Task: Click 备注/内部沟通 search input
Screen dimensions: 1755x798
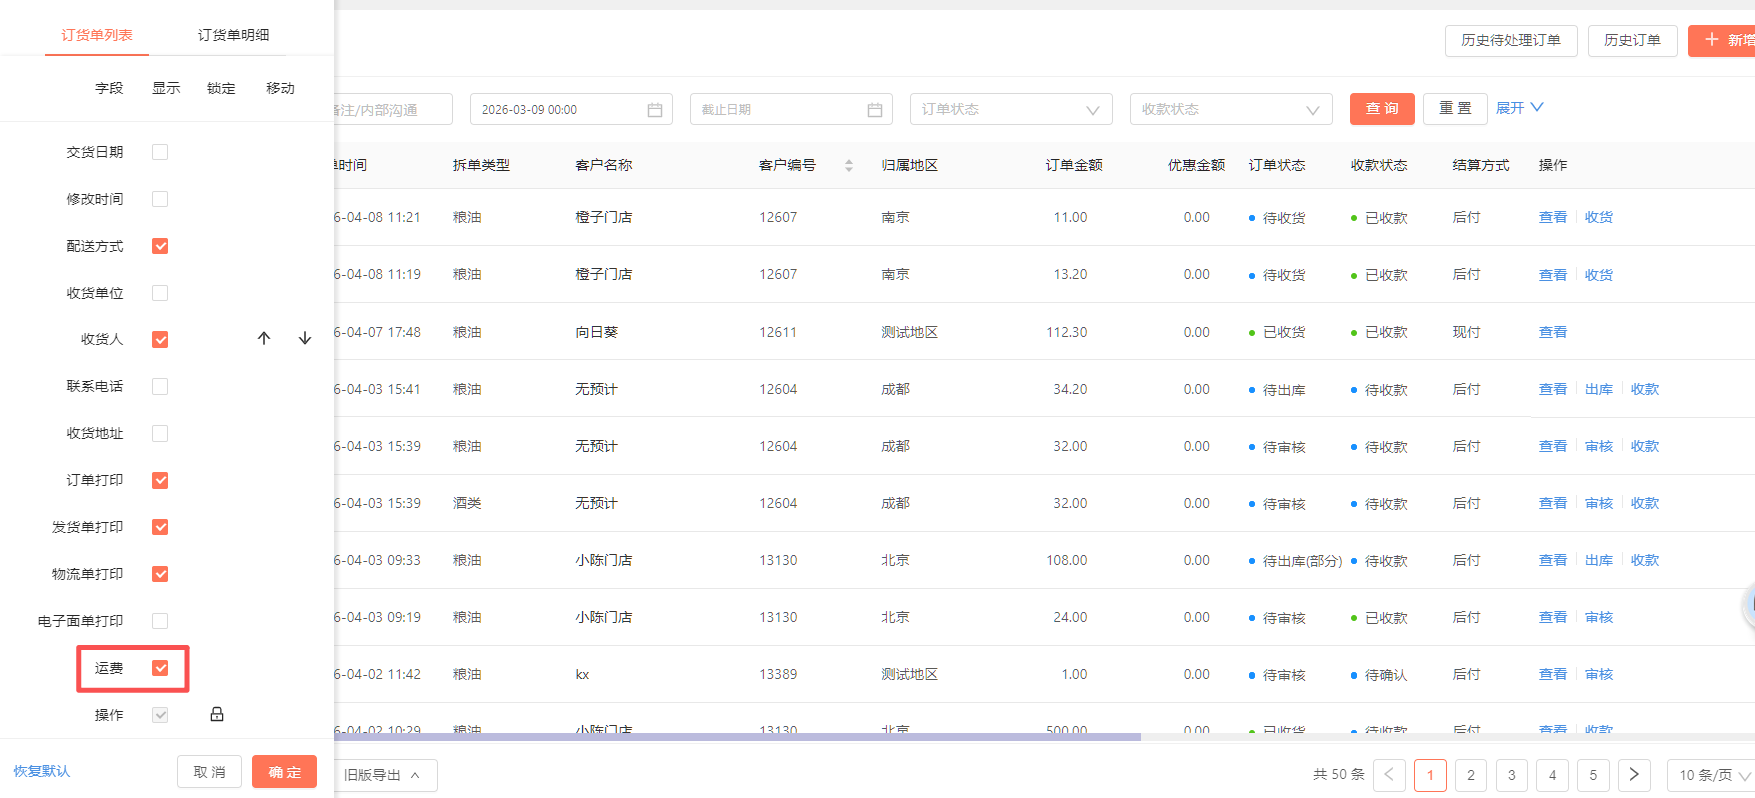Action: pos(392,109)
